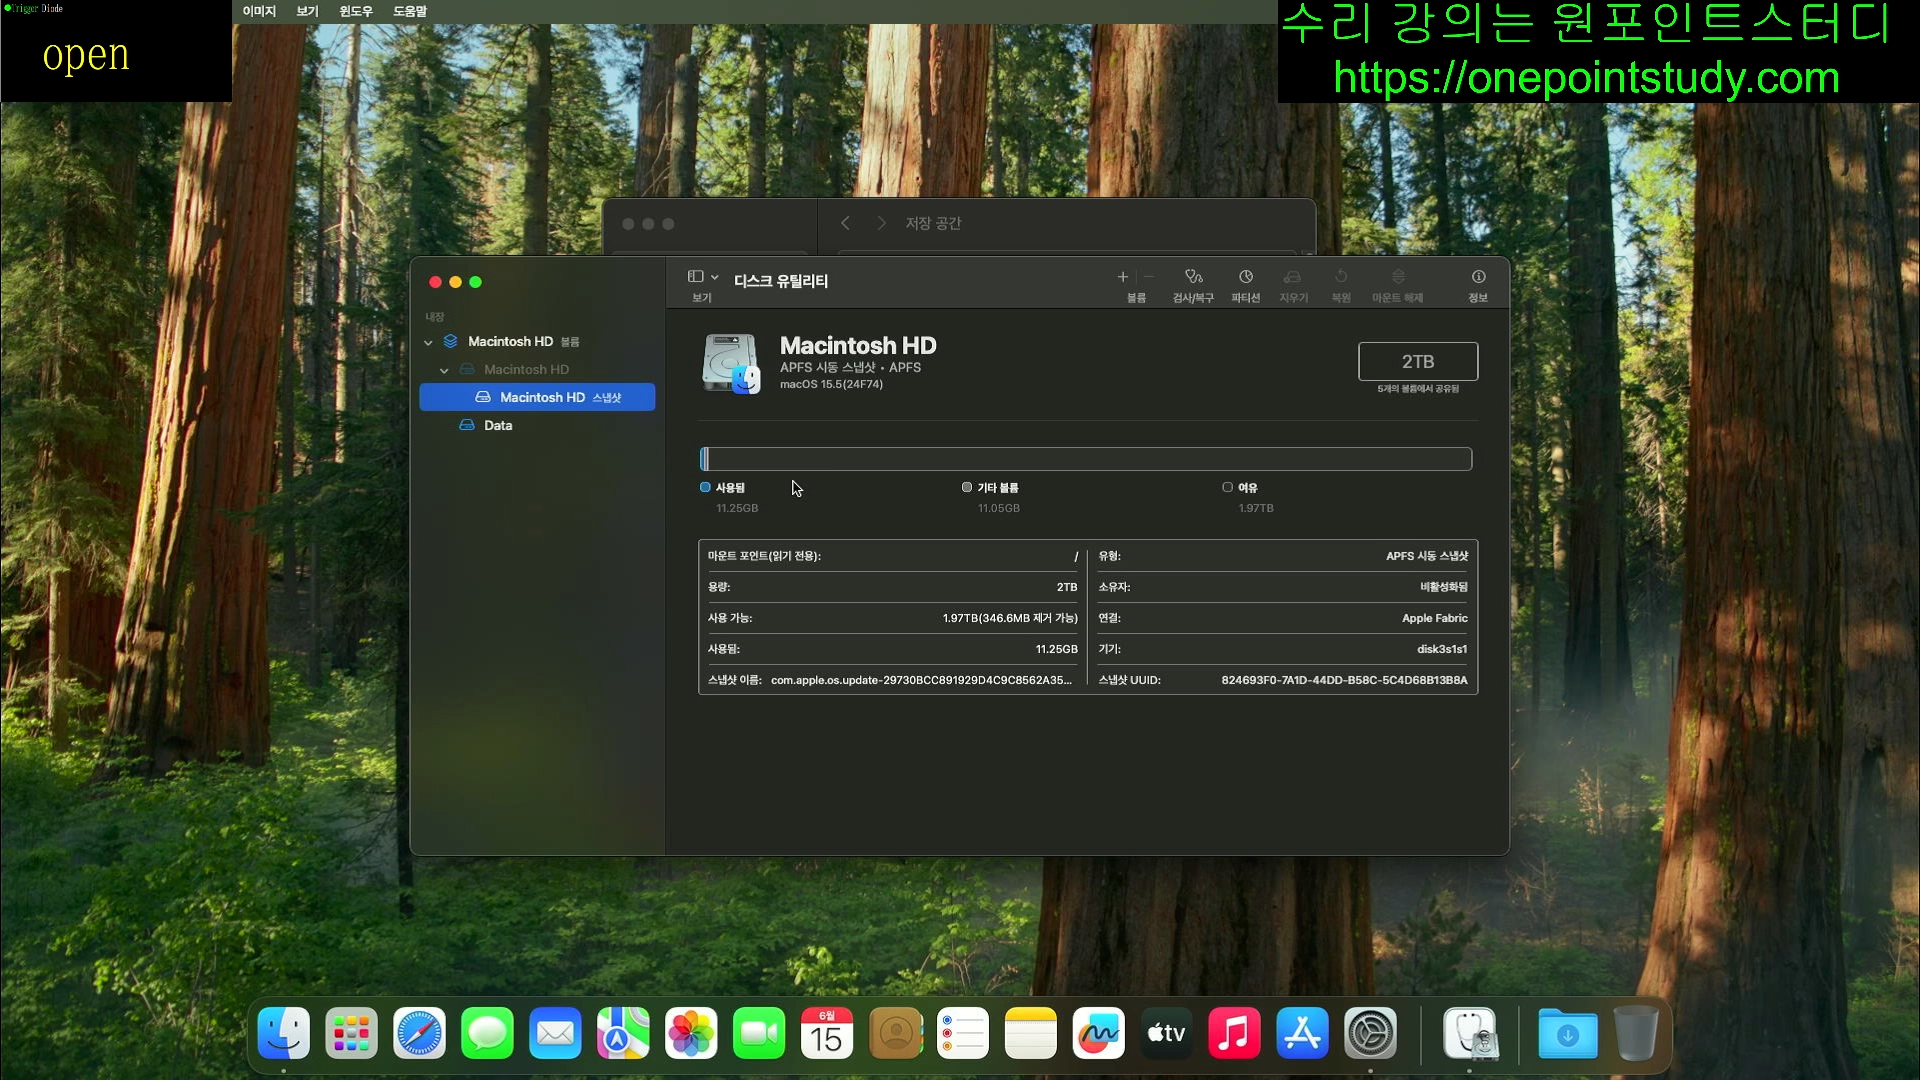Click the Restore toolbar icon

(1341, 277)
